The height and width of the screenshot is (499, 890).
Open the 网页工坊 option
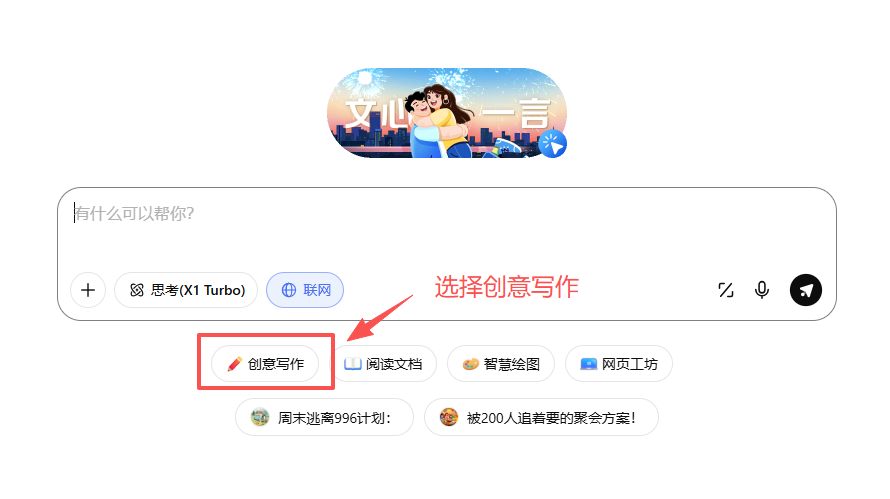click(x=619, y=364)
